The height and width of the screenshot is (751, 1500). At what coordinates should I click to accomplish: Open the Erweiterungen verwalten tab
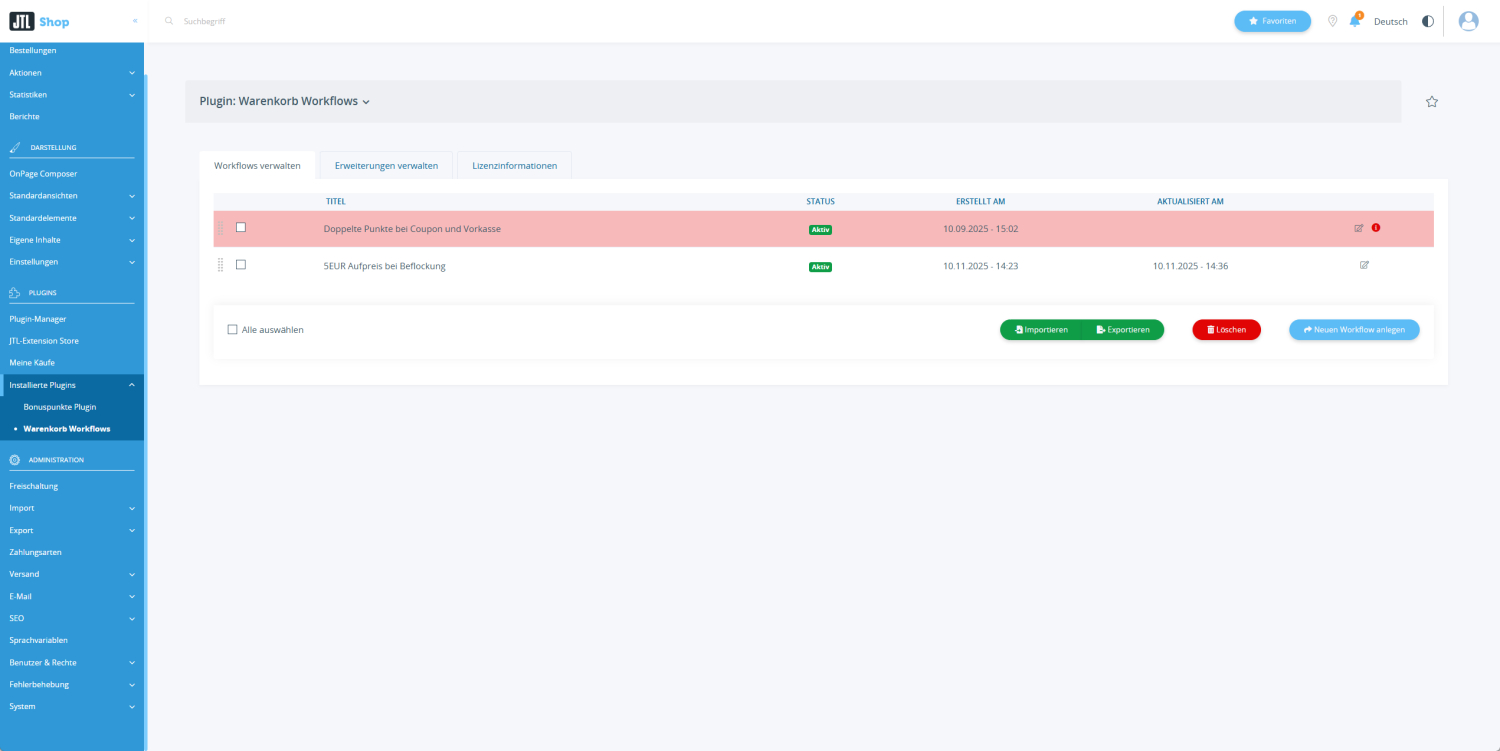[386, 165]
